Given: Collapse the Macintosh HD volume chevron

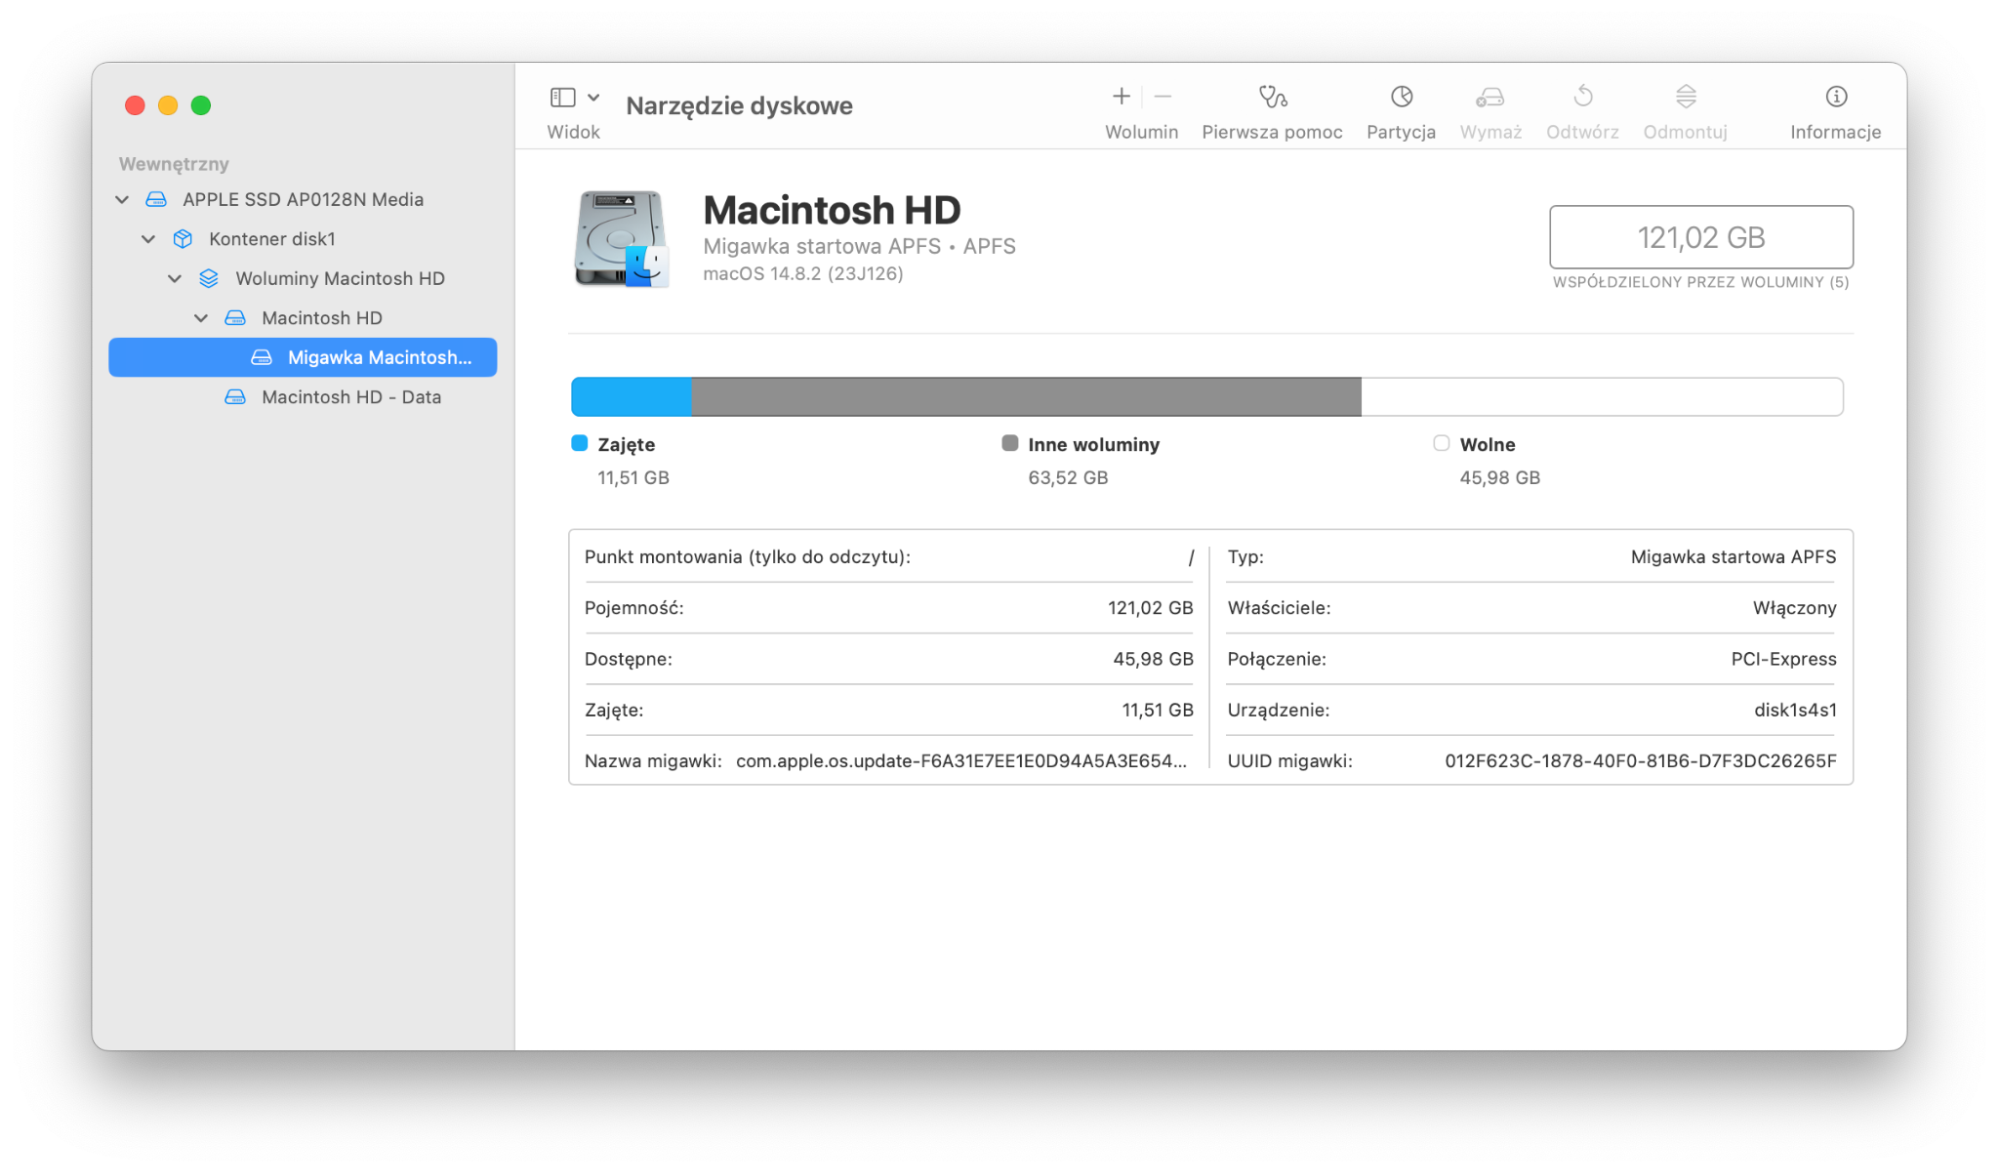Looking at the screenshot, I should tap(201, 318).
